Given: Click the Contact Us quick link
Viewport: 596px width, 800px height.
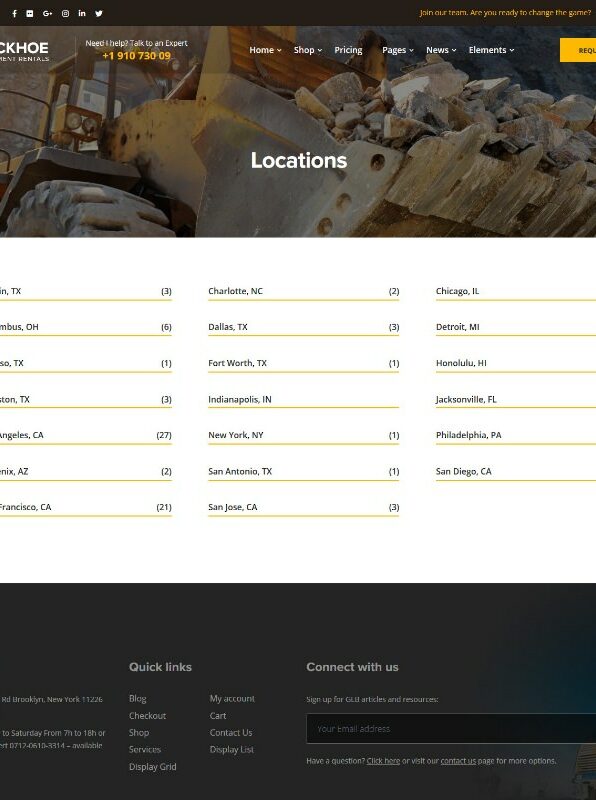Looking at the screenshot, I should click(x=231, y=733).
